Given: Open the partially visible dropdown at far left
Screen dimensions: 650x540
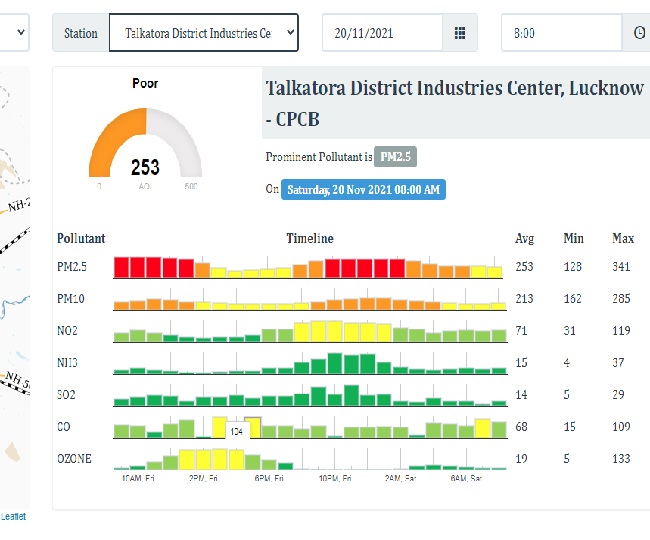Looking at the screenshot, I should click(x=14, y=33).
